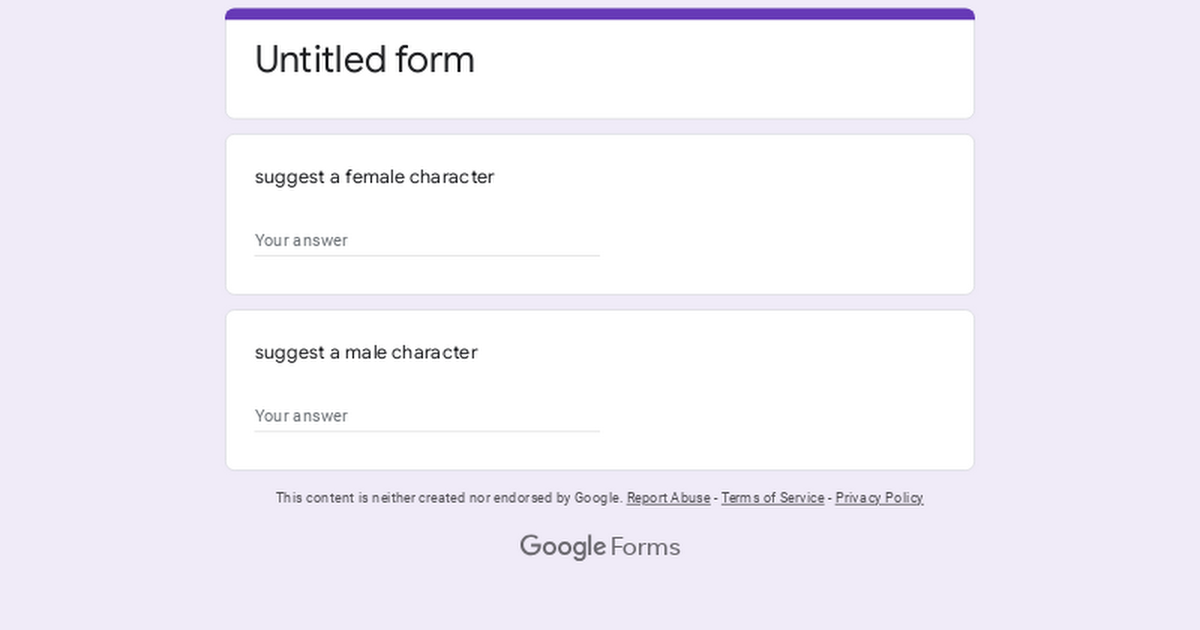Click the word Google in footer logo
This screenshot has width=1200, height=630.
(563, 547)
